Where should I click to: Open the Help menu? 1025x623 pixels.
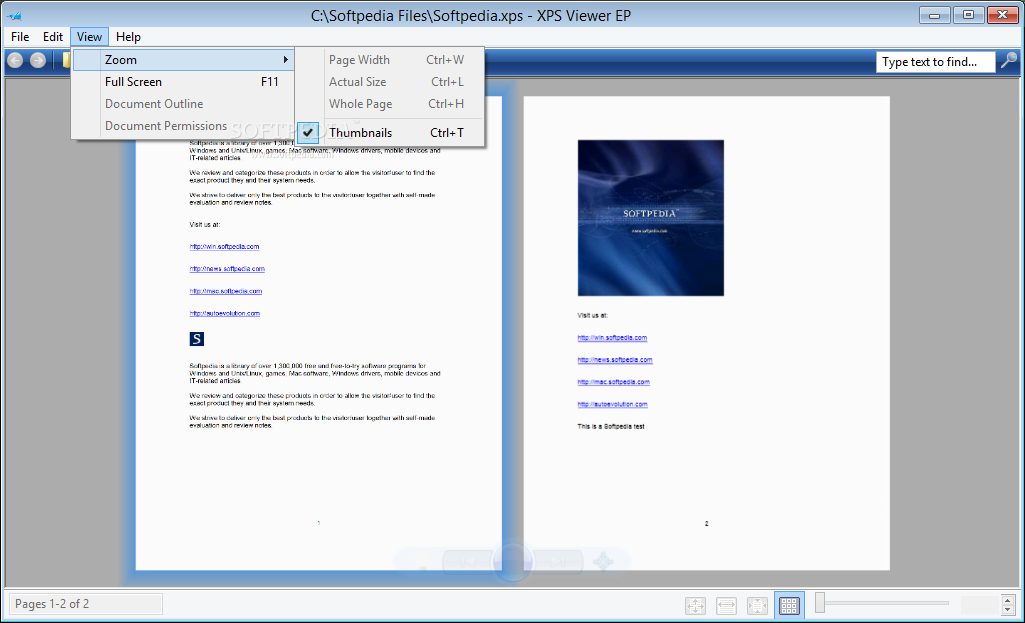click(x=128, y=37)
